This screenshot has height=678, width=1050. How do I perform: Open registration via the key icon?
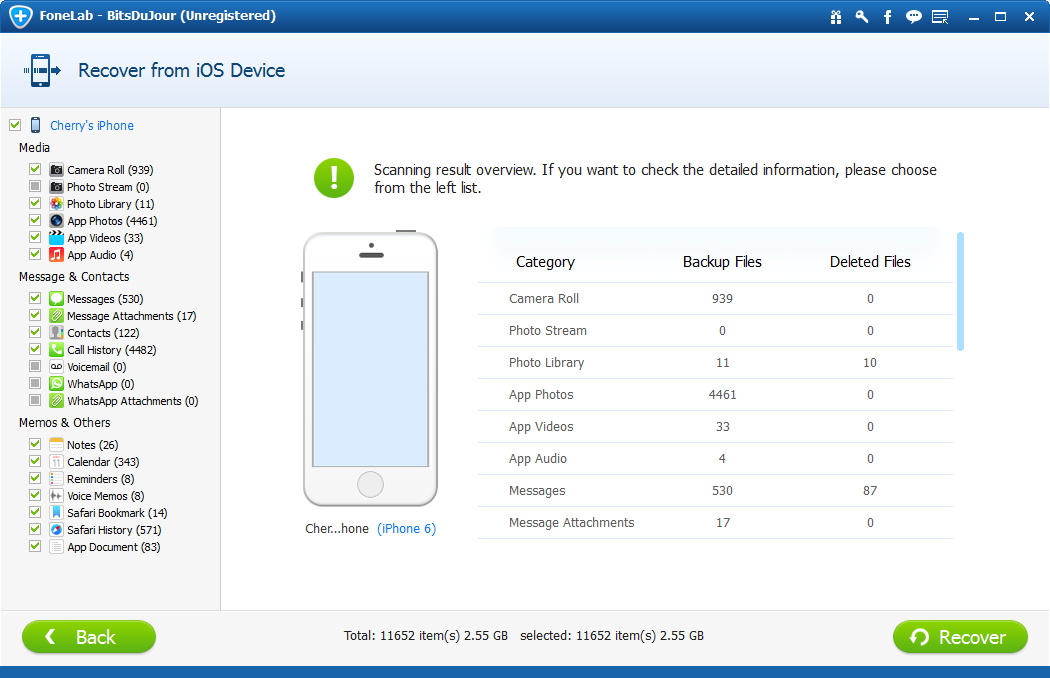coord(861,17)
